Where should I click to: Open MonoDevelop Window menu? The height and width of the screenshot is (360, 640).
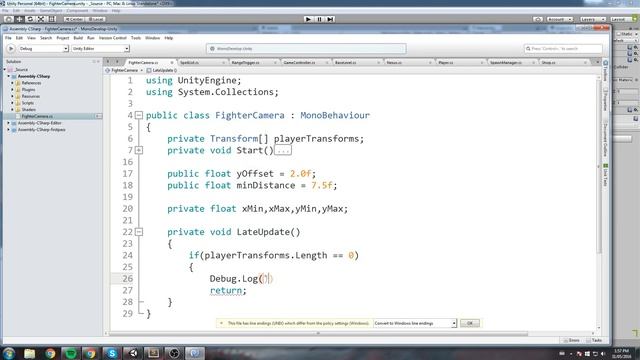pyautogui.click(x=153, y=38)
